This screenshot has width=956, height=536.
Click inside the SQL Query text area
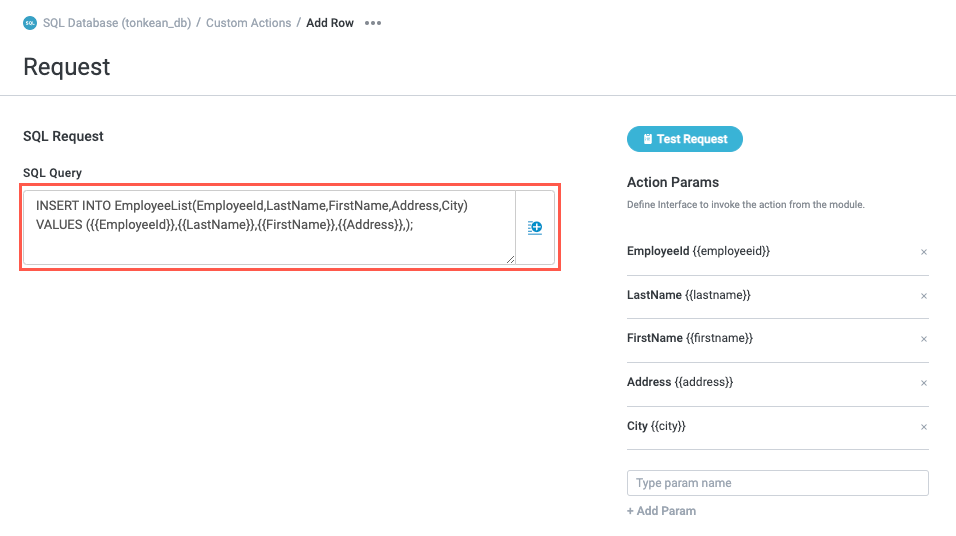[268, 240]
